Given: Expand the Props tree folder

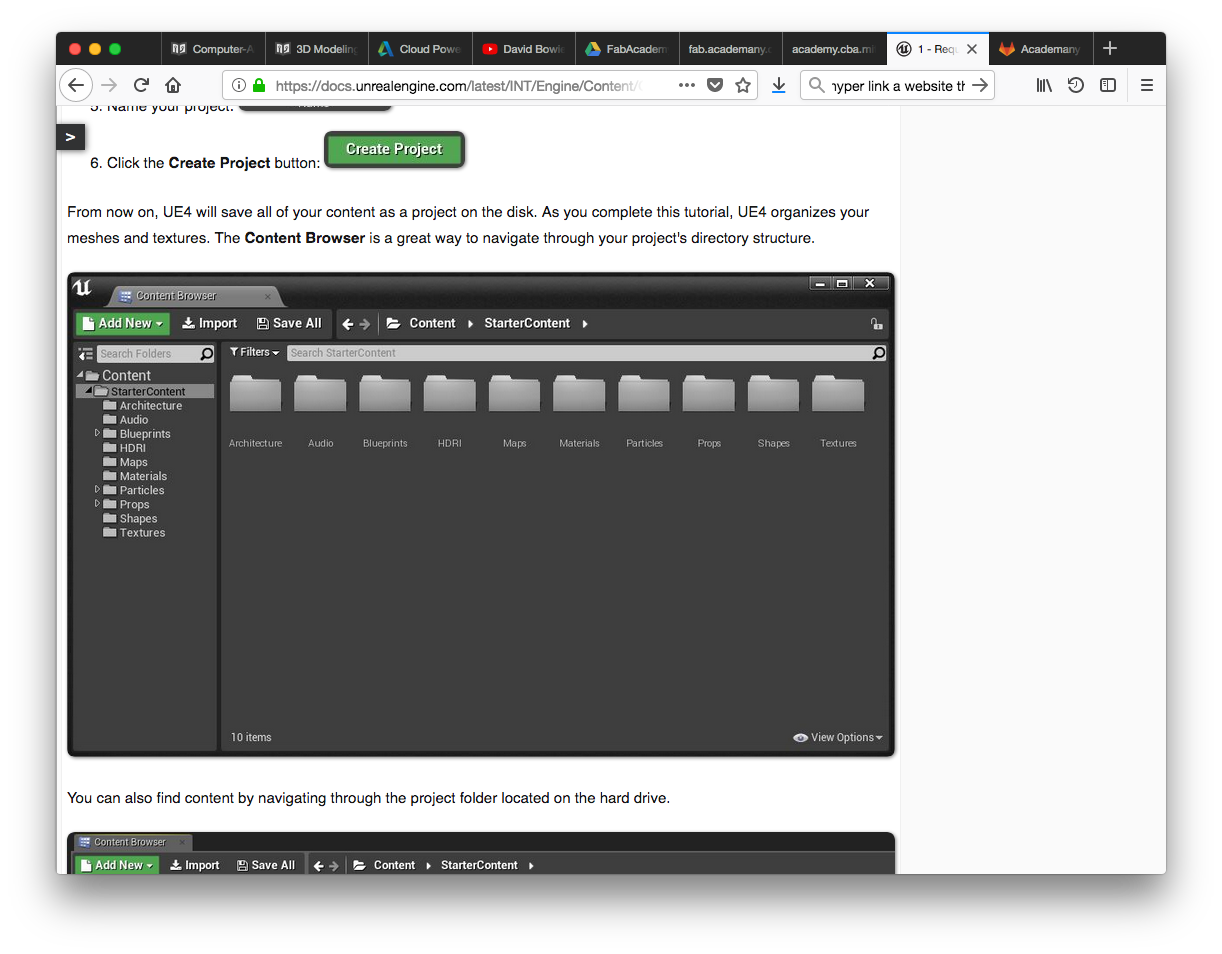Looking at the screenshot, I should (x=97, y=503).
